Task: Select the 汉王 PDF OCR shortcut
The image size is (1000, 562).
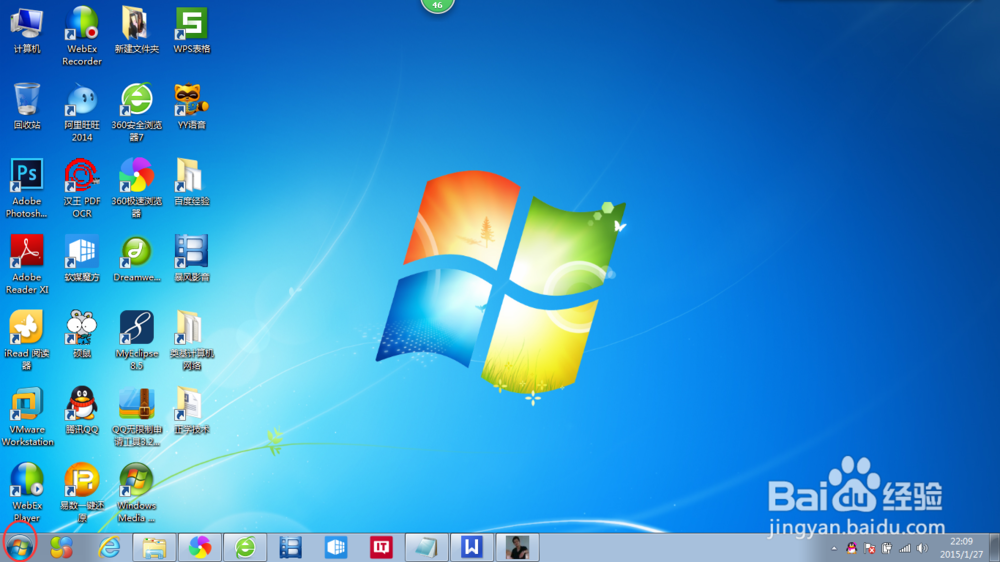Action: coord(82,189)
